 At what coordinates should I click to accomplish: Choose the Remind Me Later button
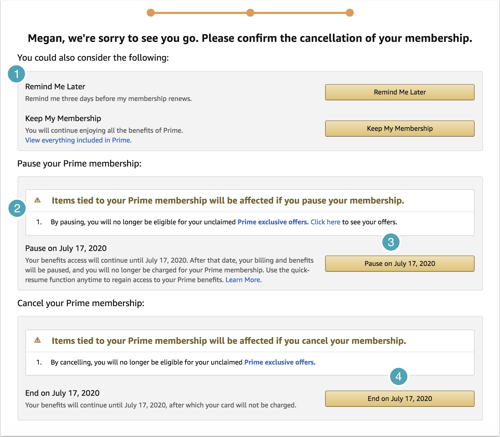click(400, 92)
